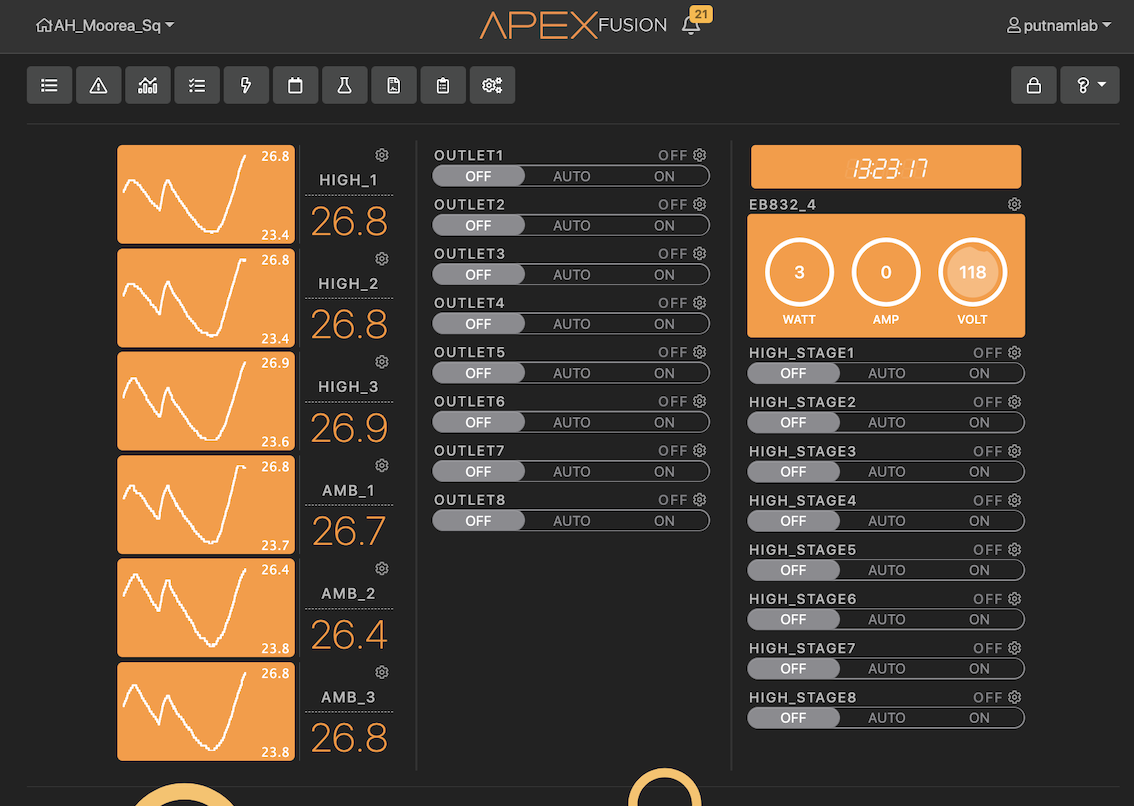Open the calendar schedule icon
This screenshot has width=1134, height=806.
pyautogui.click(x=295, y=85)
